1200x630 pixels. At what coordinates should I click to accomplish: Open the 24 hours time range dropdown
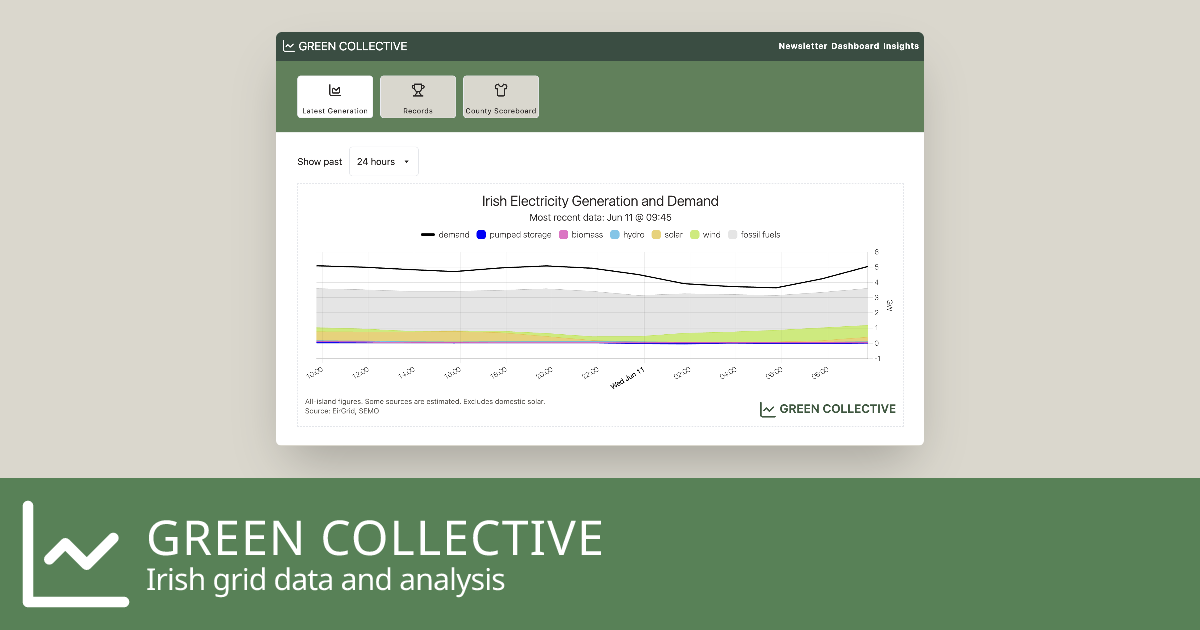(x=383, y=161)
